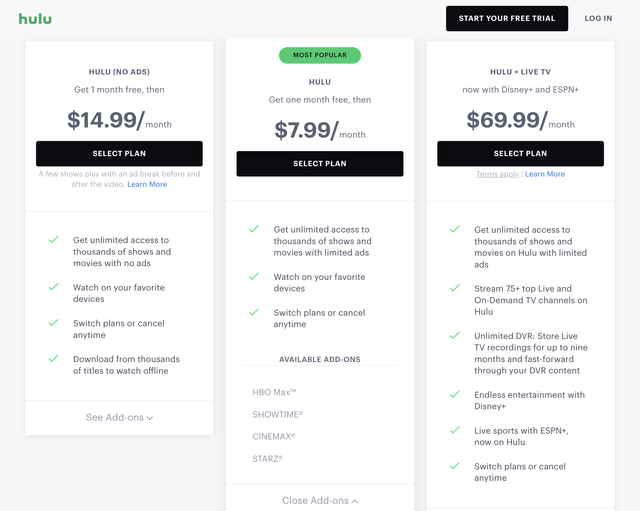
Task: Expand See Add-ons in No Ads plan
Action: 119,417
